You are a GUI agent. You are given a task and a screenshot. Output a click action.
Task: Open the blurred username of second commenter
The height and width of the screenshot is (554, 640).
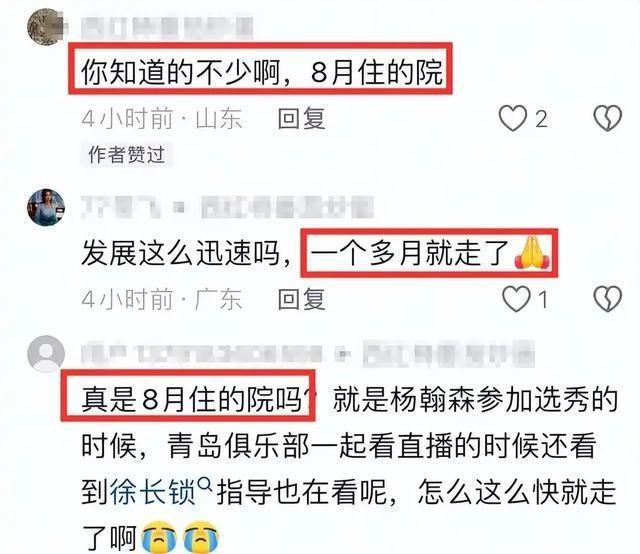(x=227, y=207)
